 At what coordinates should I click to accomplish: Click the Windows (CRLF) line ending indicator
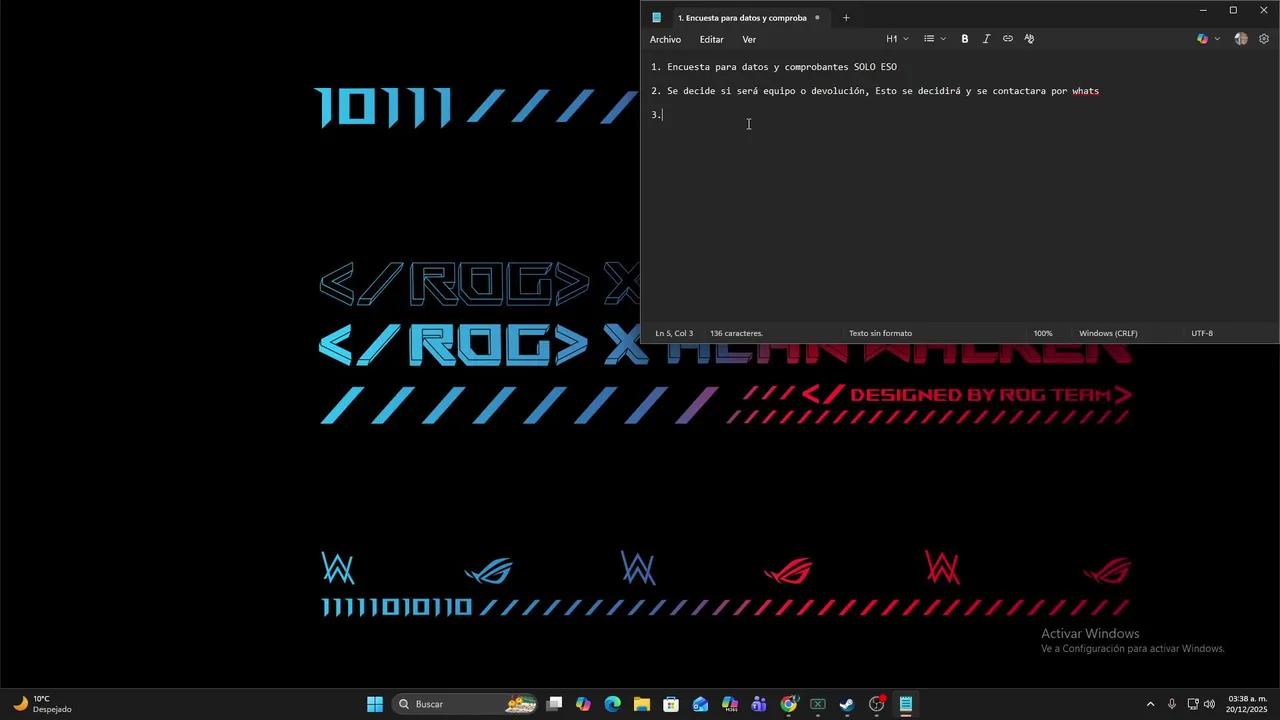point(1108,333)
